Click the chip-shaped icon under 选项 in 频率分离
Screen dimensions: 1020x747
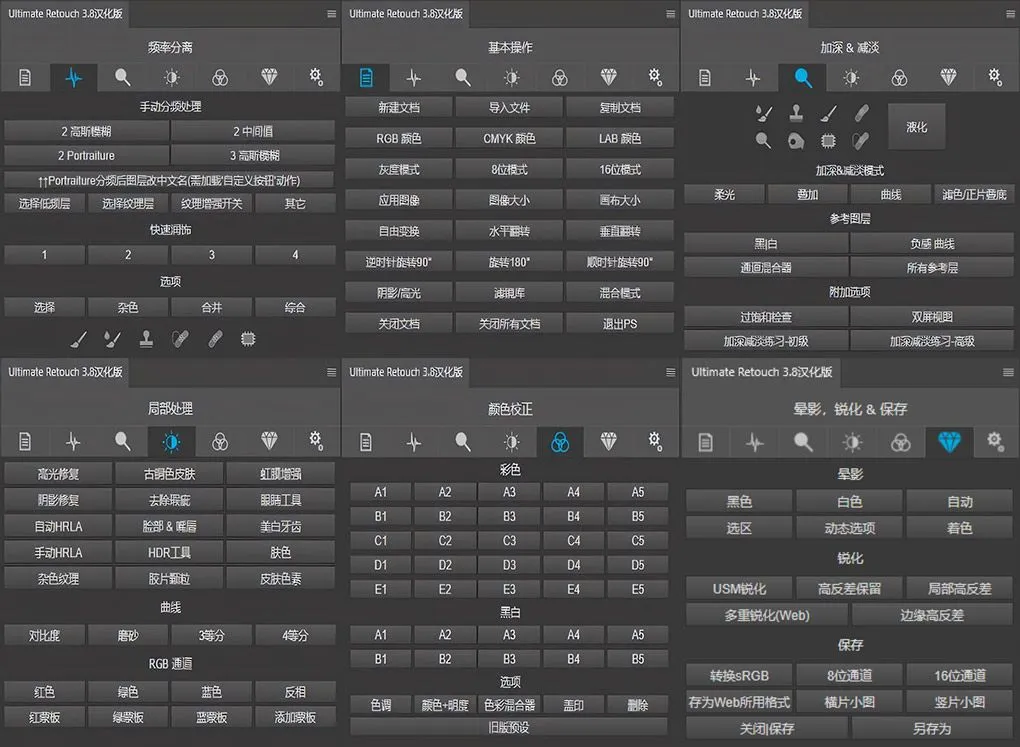pos(248,339)
